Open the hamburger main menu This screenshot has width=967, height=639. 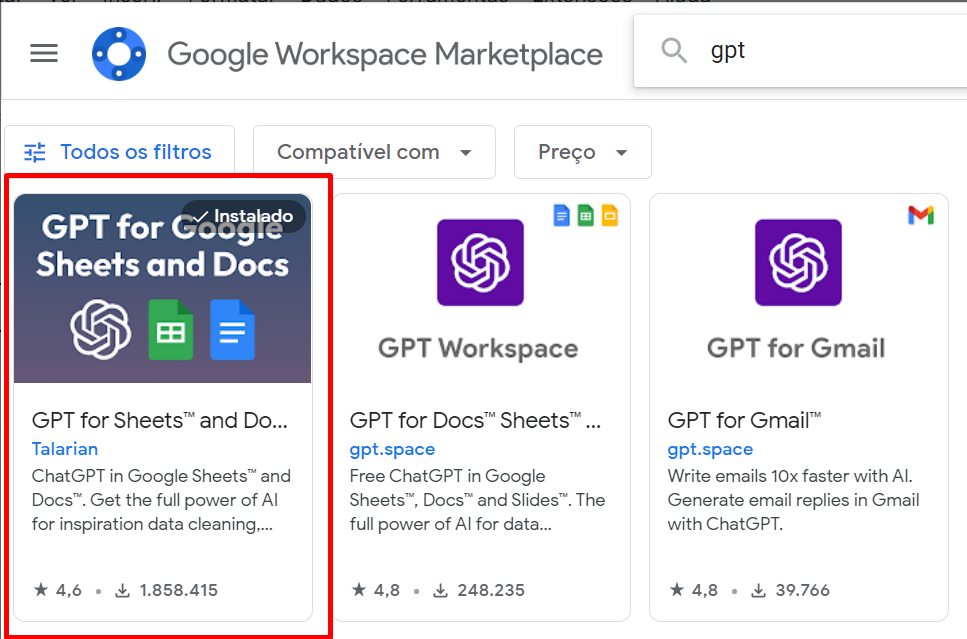coord(44,54)
